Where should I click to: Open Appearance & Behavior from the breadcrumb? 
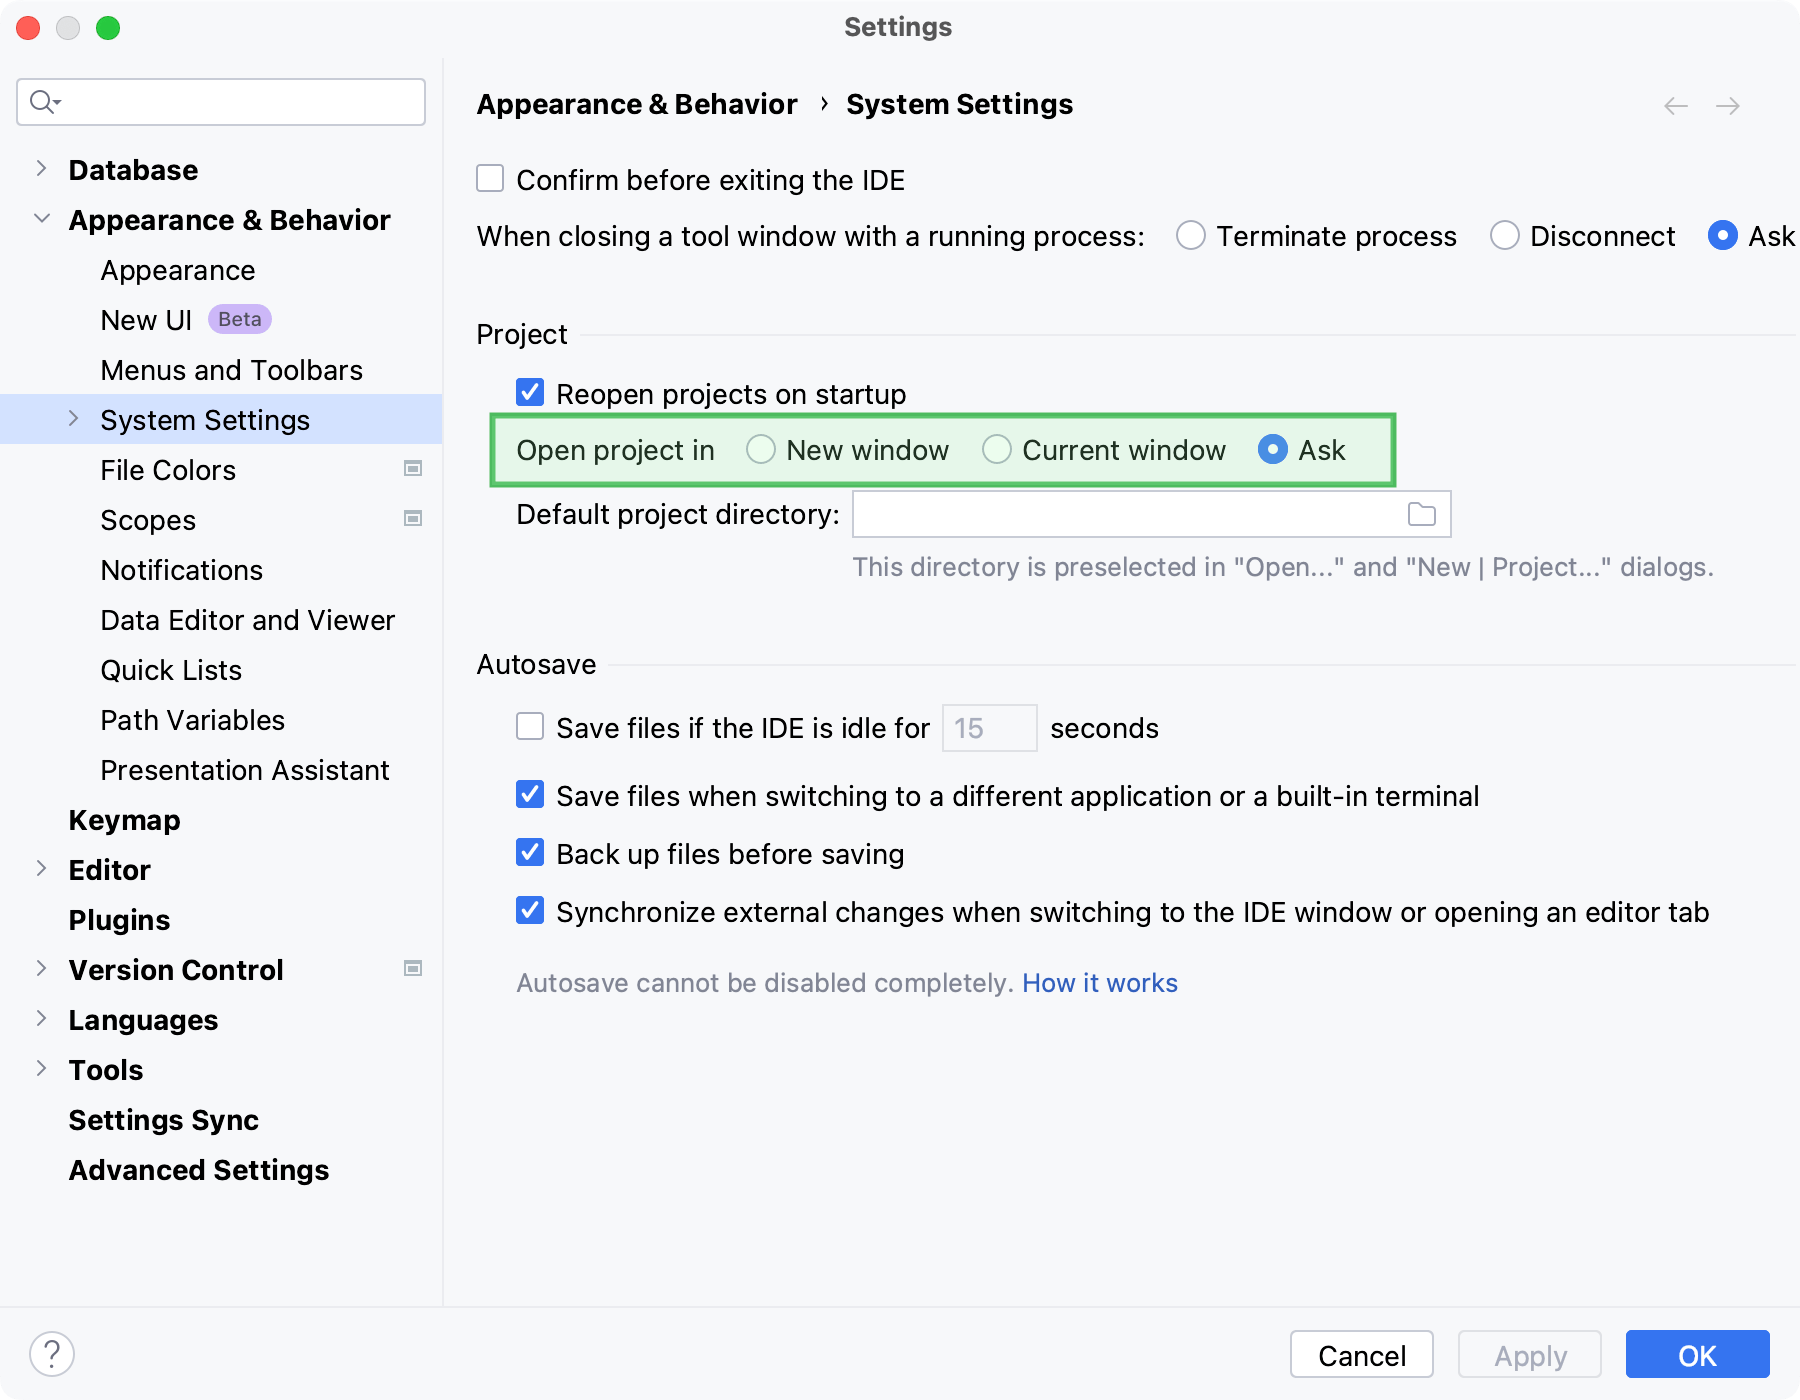pos(636,104)
